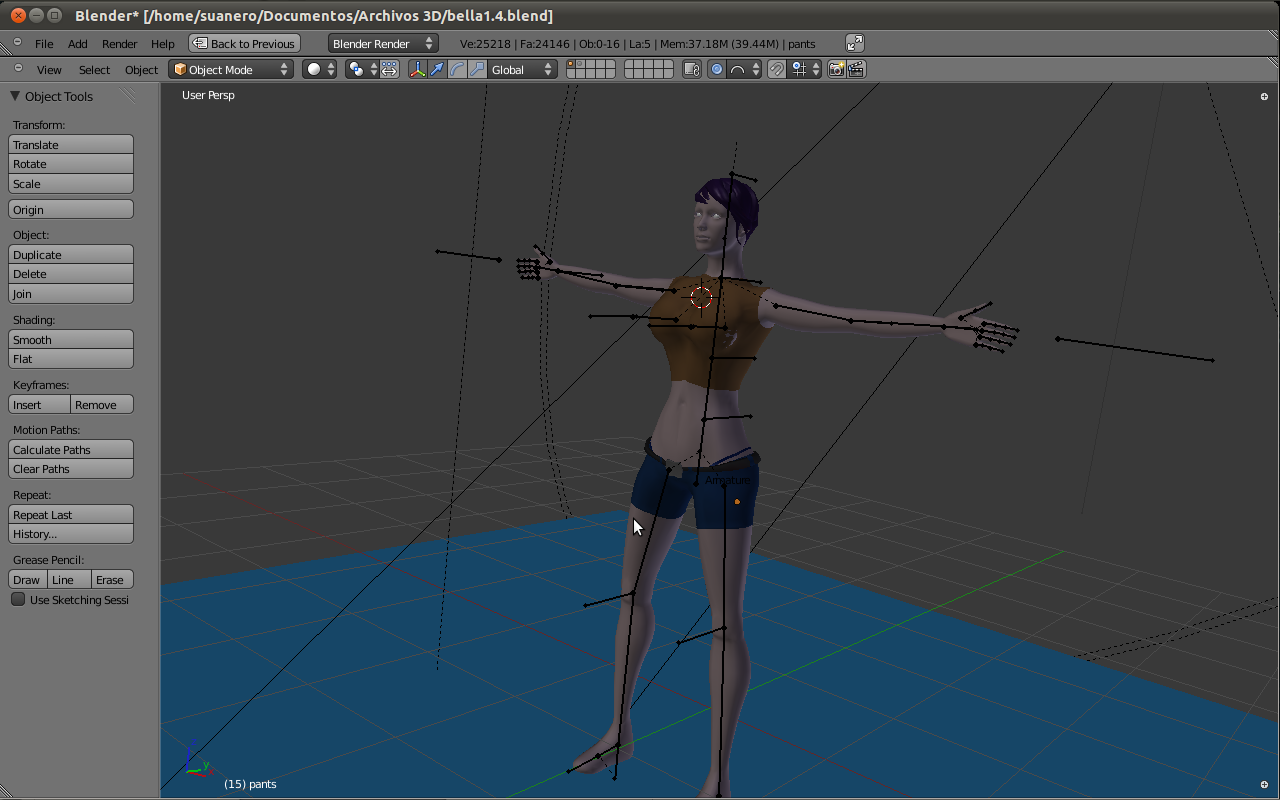
Task: Click the OpenGL render image camera icon
Action: coord(837,69)
